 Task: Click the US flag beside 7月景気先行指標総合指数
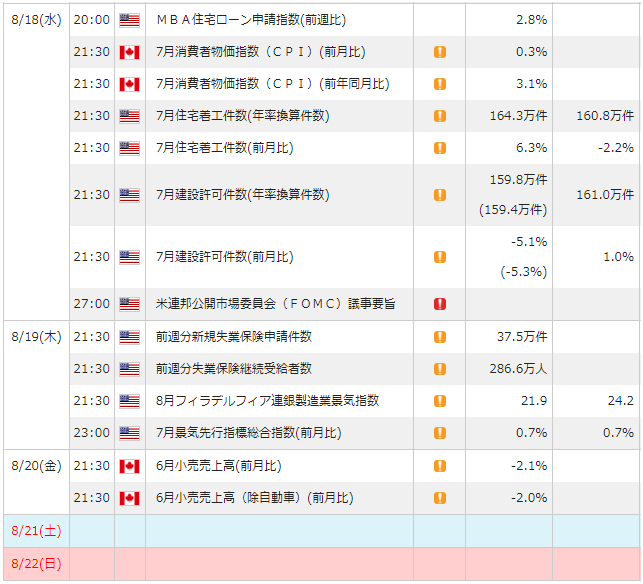tap(129, 433)
